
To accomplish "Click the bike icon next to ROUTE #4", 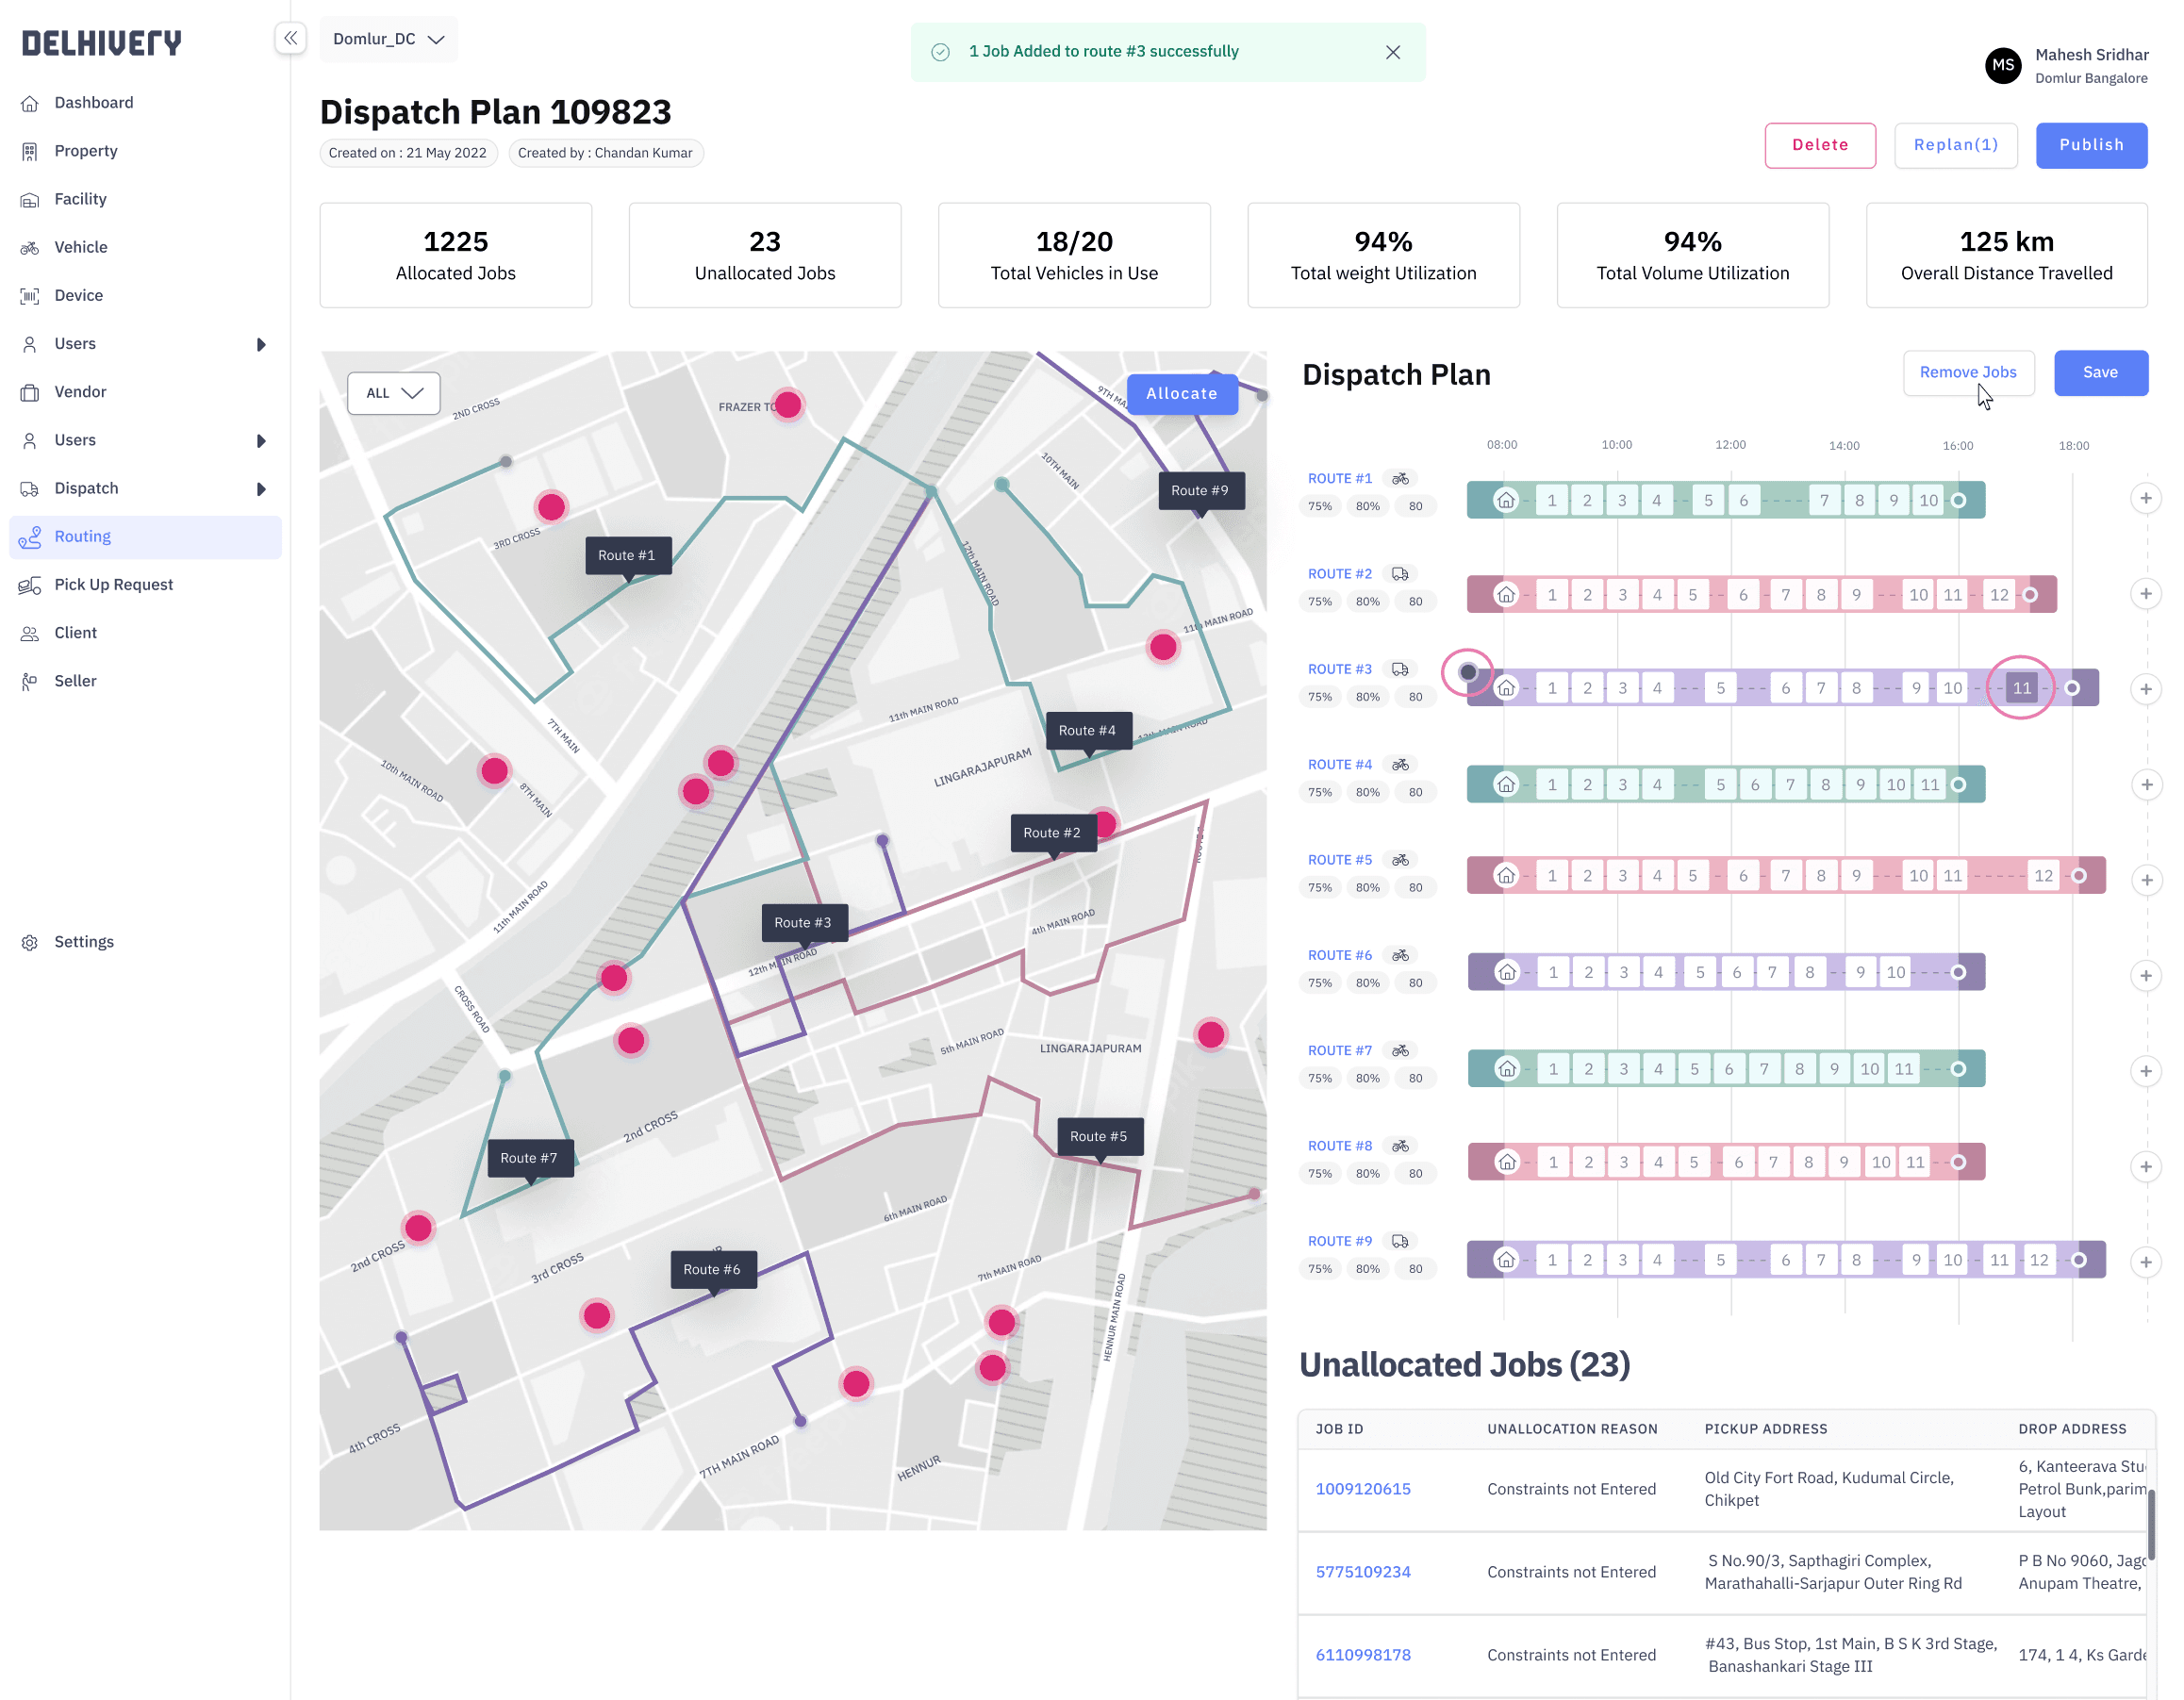I will pos(1400,765).
